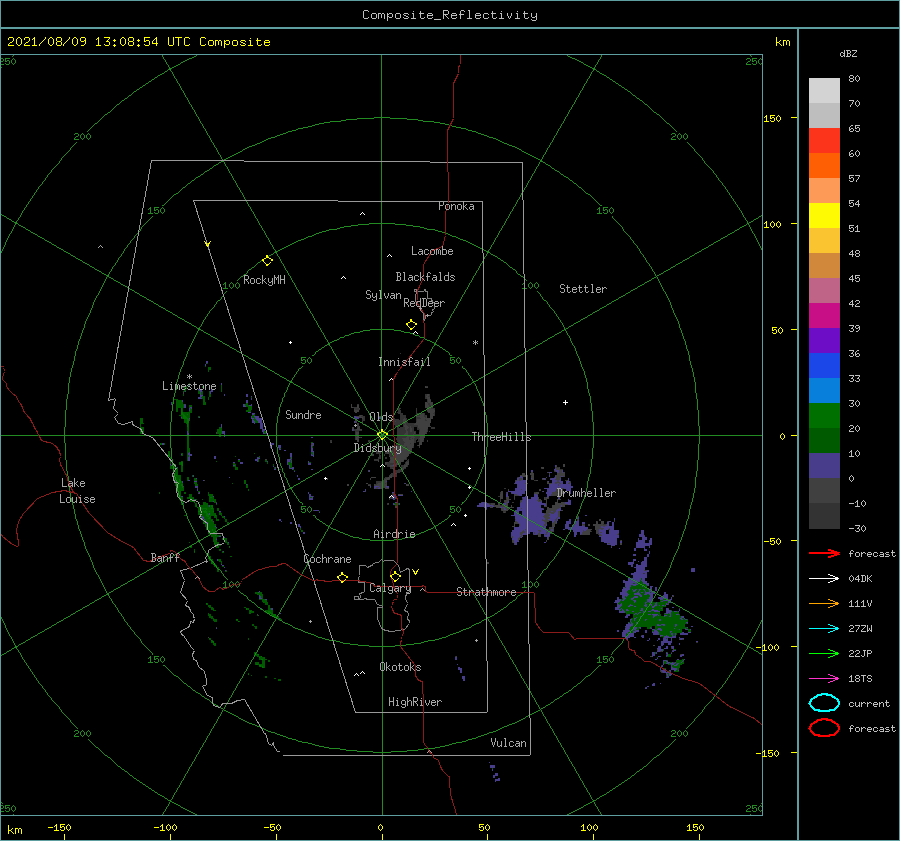
Task: Click the cyan 27ZW arrow icon
Action: point(824,629)
